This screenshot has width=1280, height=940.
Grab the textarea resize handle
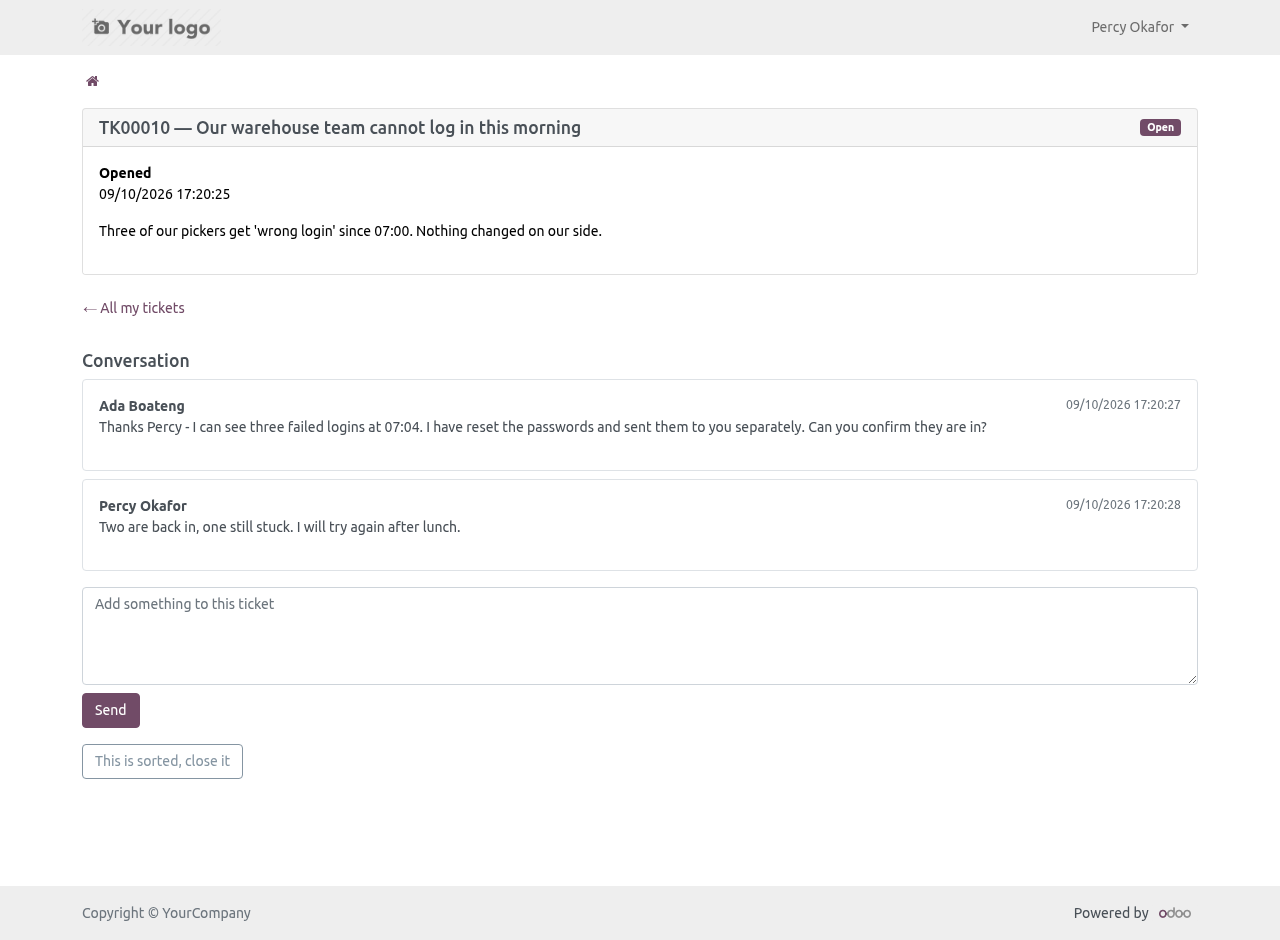[x=1191, y=678]
